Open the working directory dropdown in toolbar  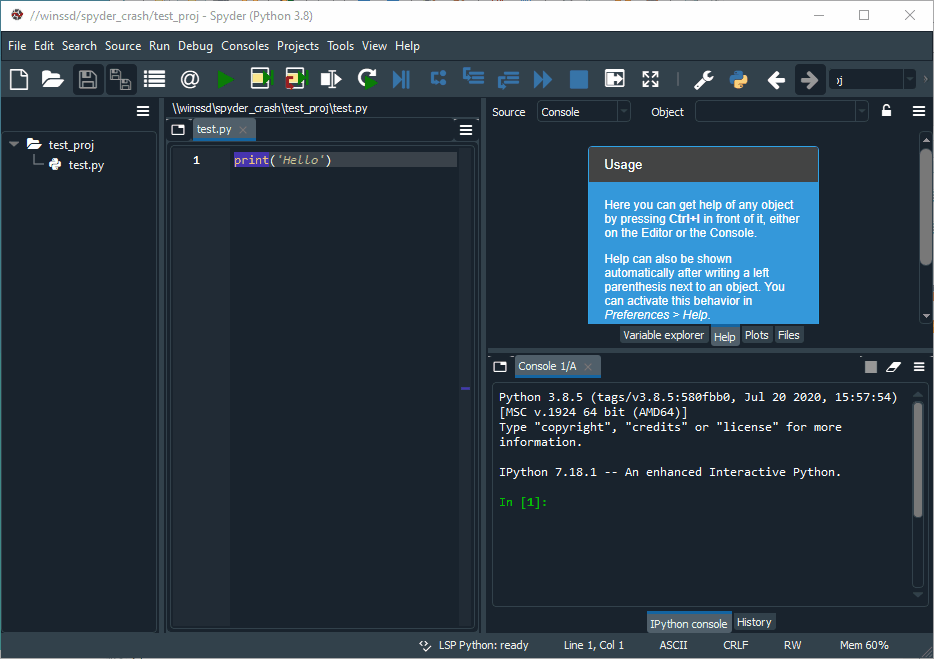point(909,79)
